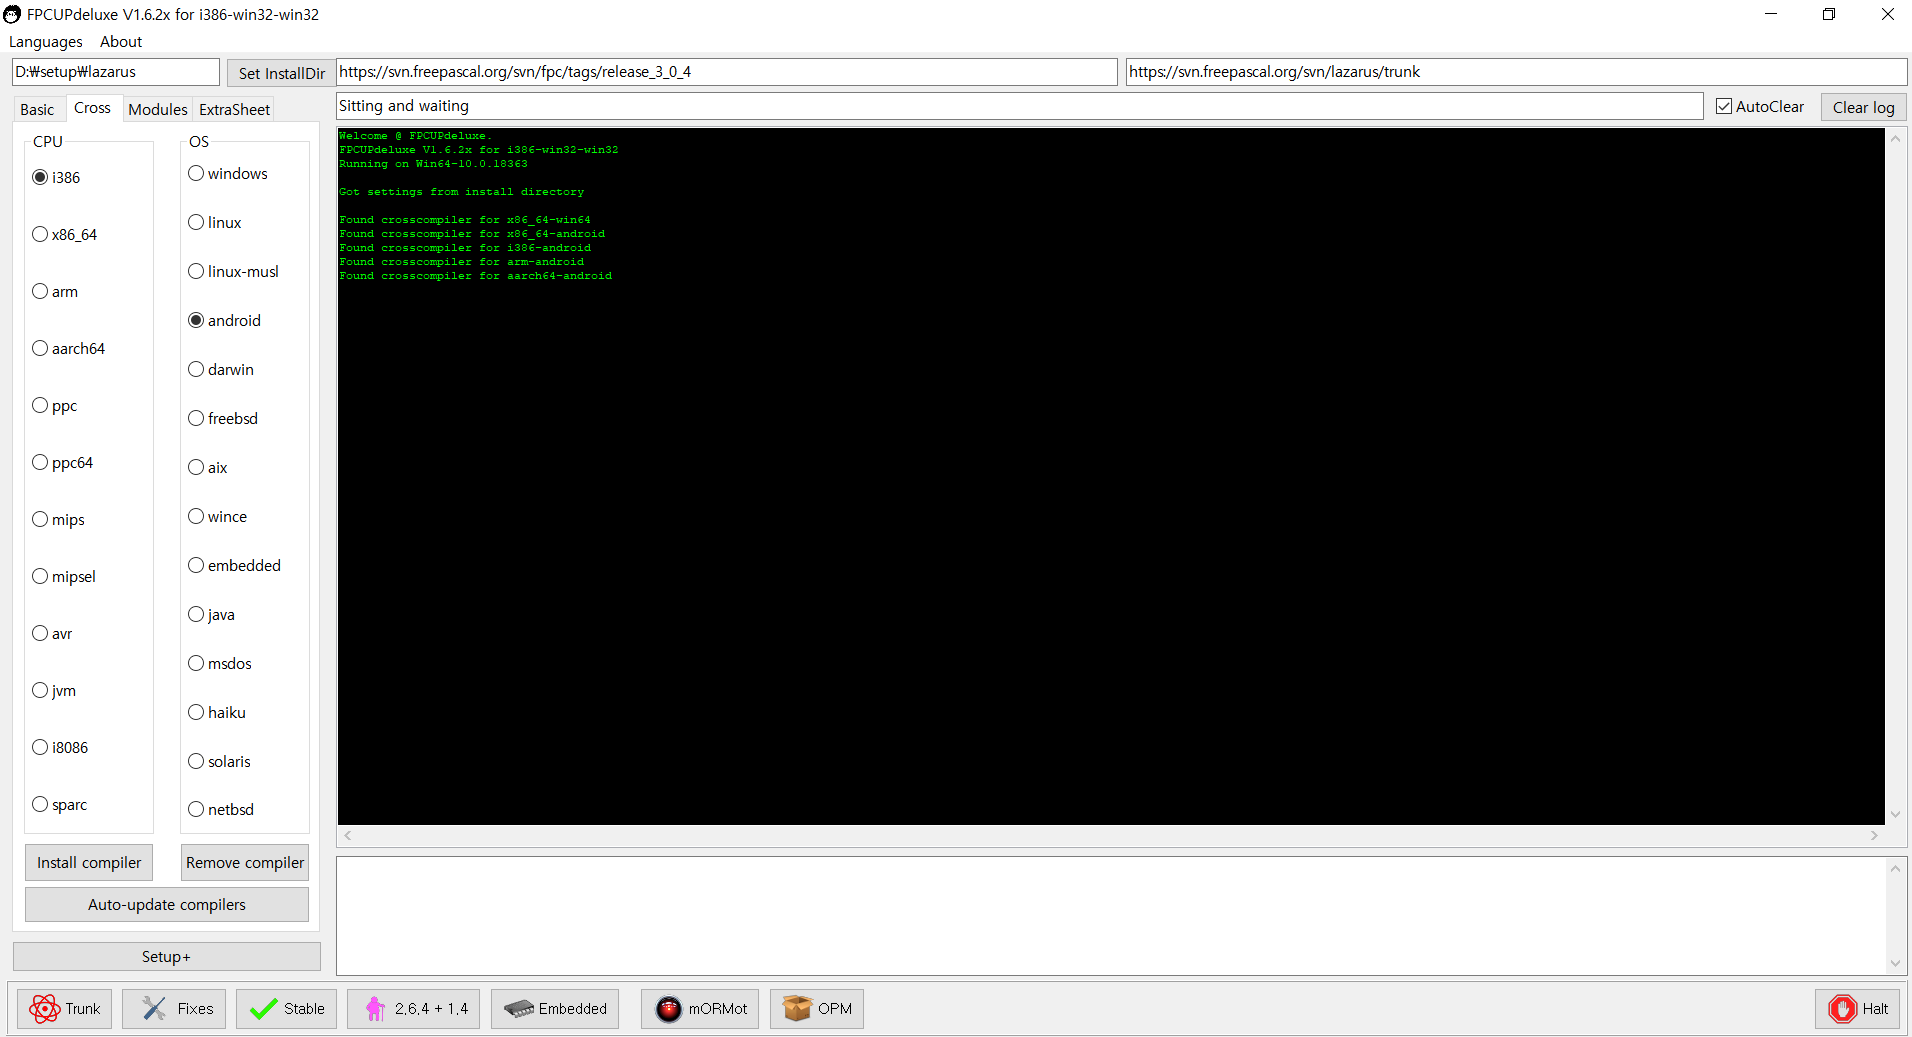This screenshot has width=1912, height=1037.
Task: Click the Trunk atom icon button
Action: [65, 1009]
